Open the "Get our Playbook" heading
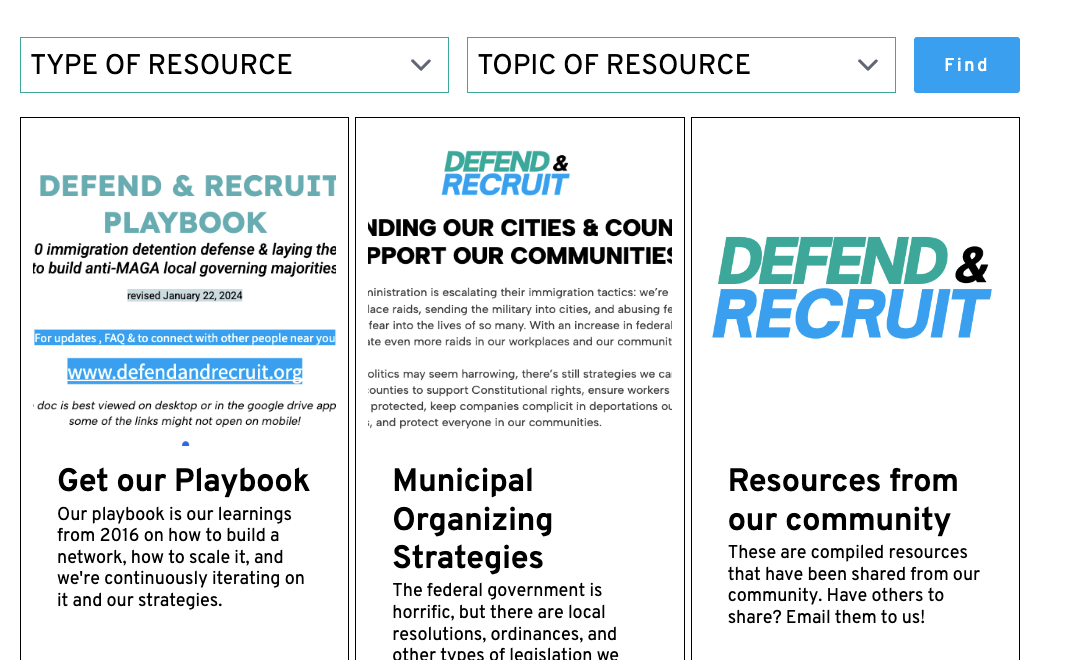 click(x=184, y=481)
